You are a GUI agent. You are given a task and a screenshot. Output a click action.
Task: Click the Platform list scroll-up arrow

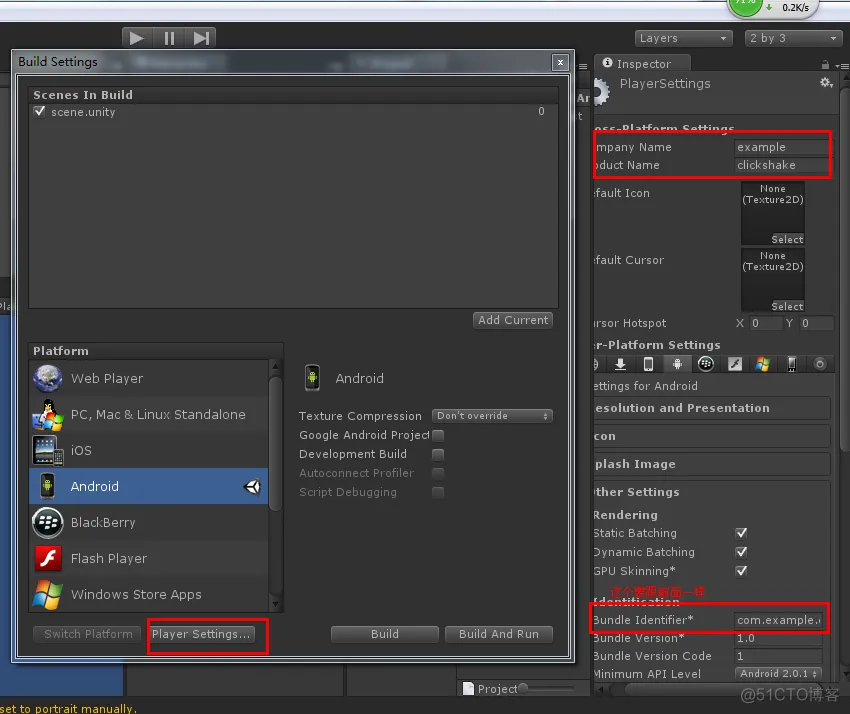pos(275,366)
